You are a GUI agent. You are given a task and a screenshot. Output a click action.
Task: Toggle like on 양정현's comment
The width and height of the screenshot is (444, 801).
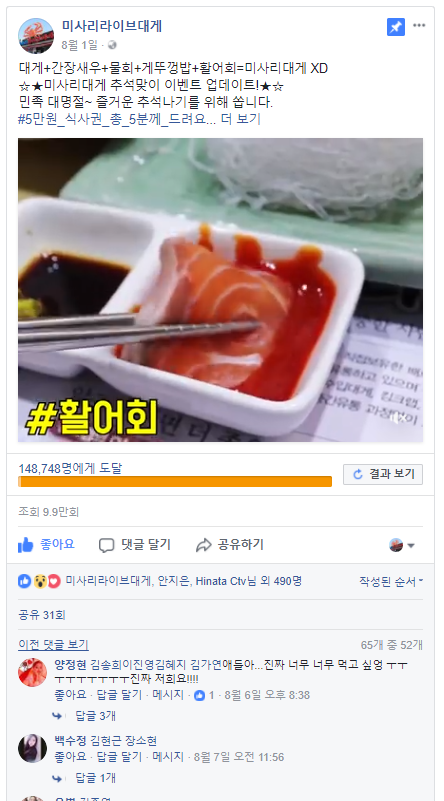[x=64, y=695]
